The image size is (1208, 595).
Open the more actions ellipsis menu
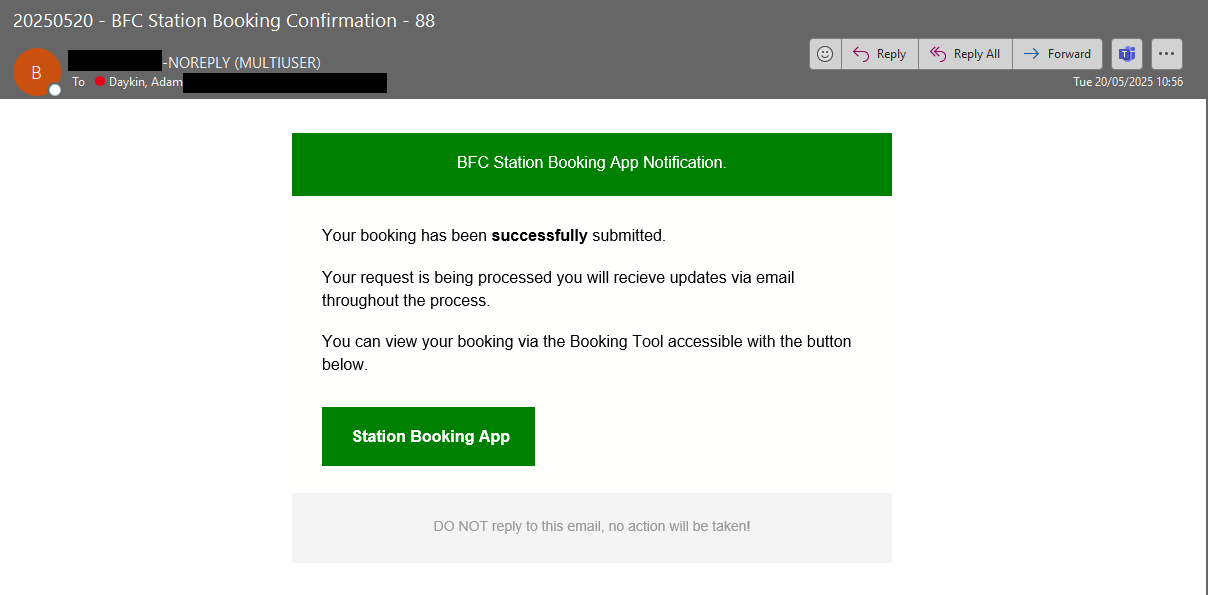coord(1167,54)
